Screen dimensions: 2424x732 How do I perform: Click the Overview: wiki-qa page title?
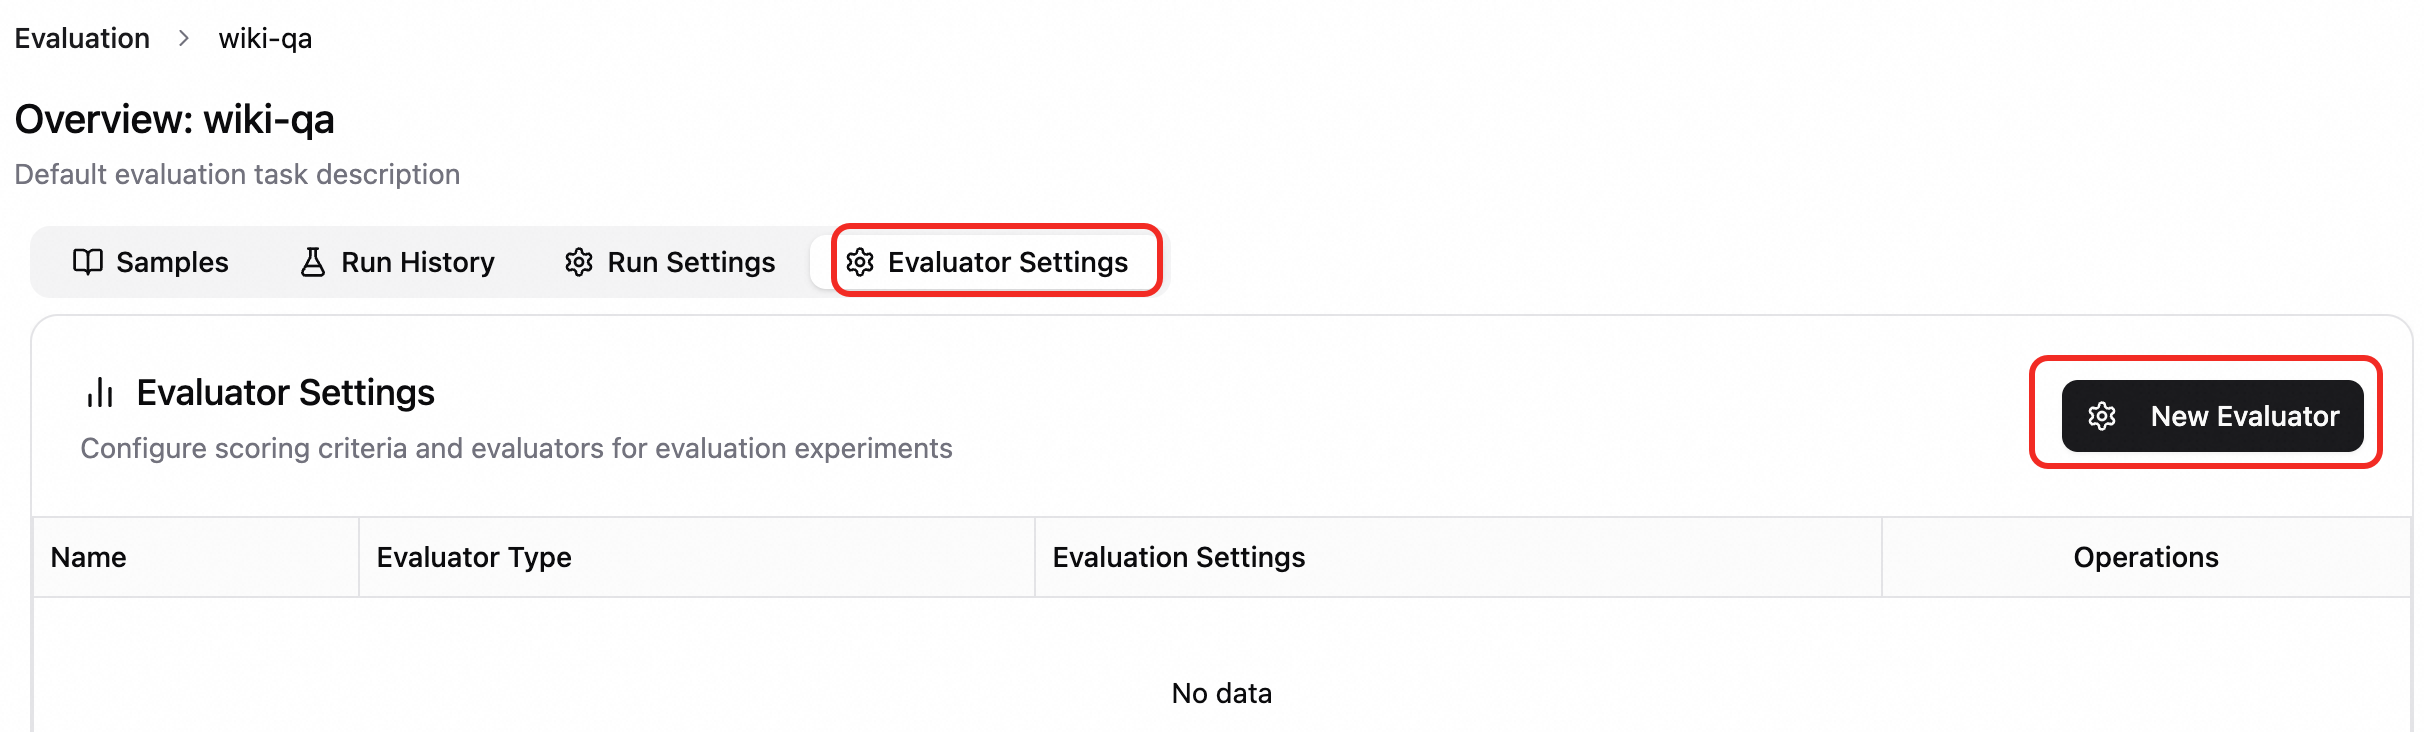click(x=175, y=120)
